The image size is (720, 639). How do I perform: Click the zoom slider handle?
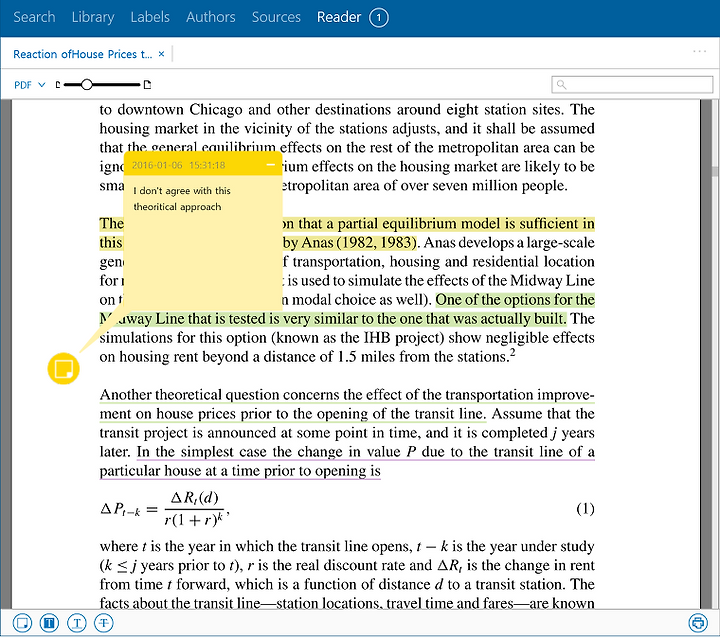(86, 84)
